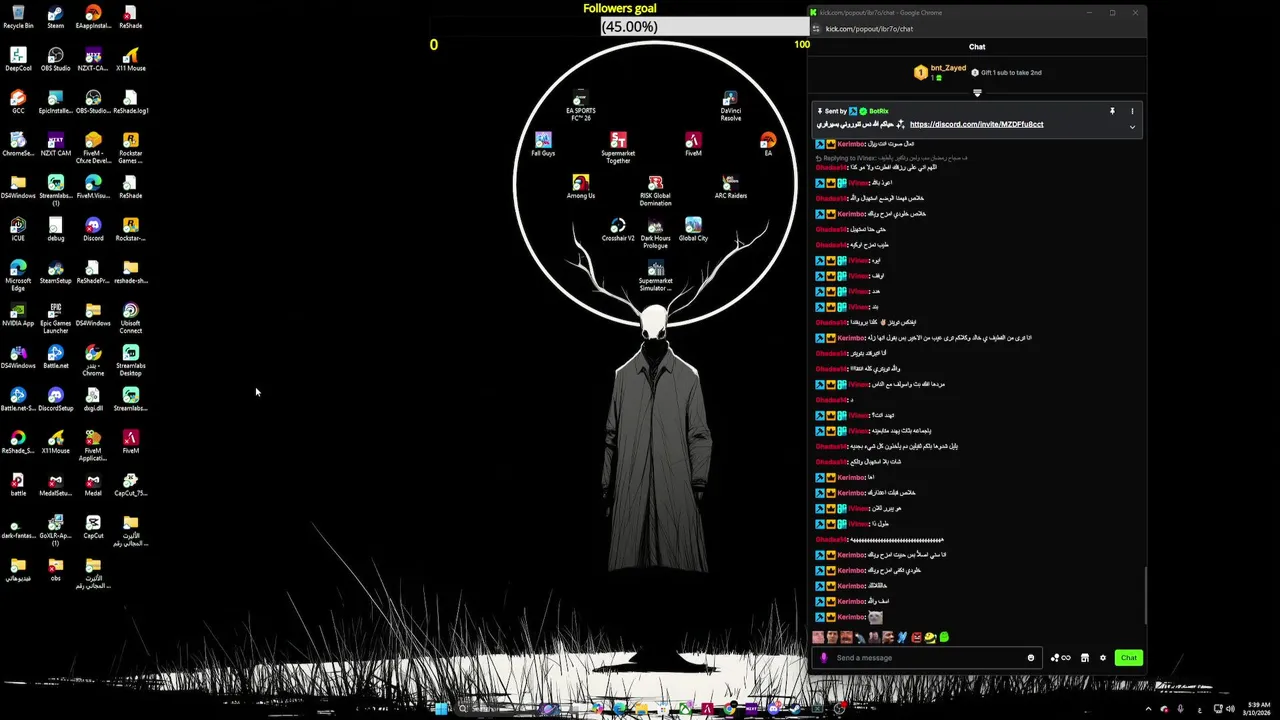Click the green Chat send button
The width and height of the screenshot is (1280, 720).
[x=1129, y=658]
